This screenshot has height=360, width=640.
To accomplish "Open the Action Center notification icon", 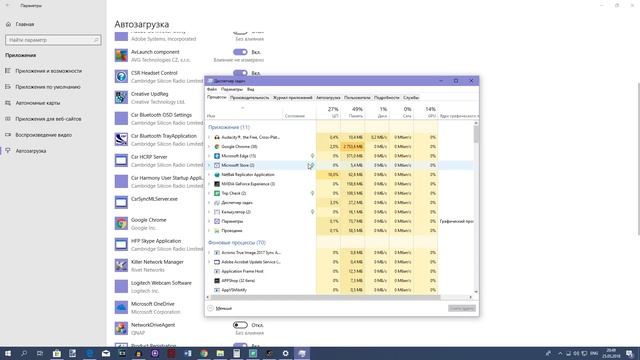I will [630, 353].
